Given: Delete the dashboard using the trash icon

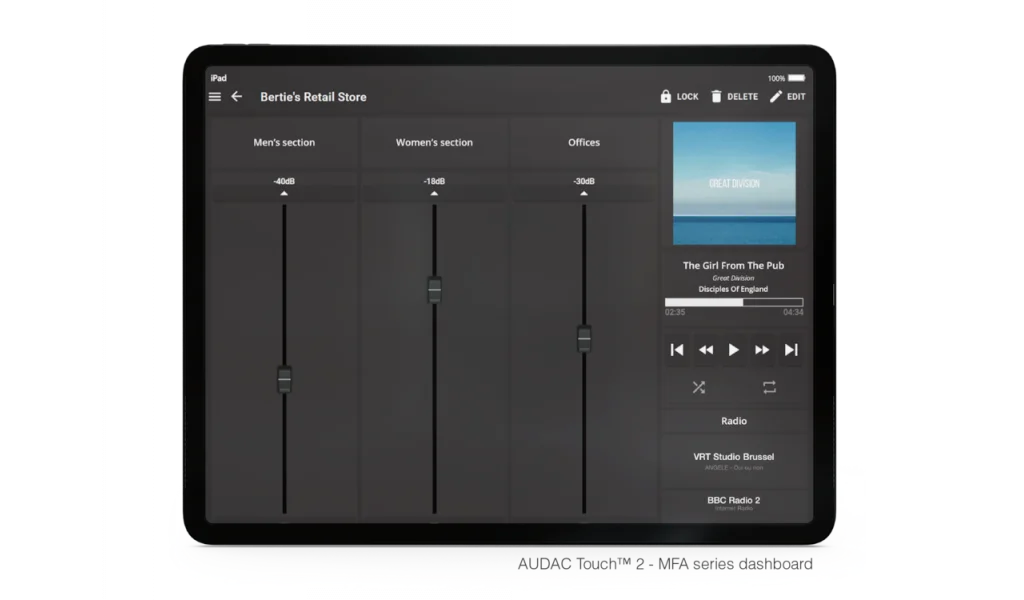Looking at the screenshot, I should tap(716, 97).
